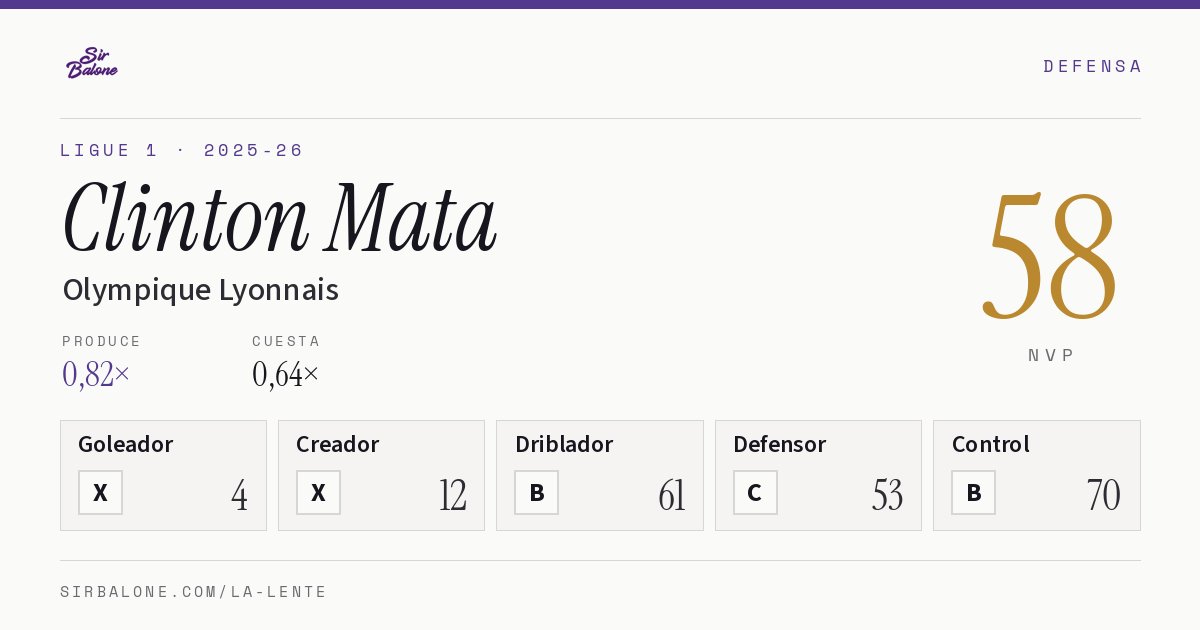Open the Creador stat card

(x=381, y=475)
